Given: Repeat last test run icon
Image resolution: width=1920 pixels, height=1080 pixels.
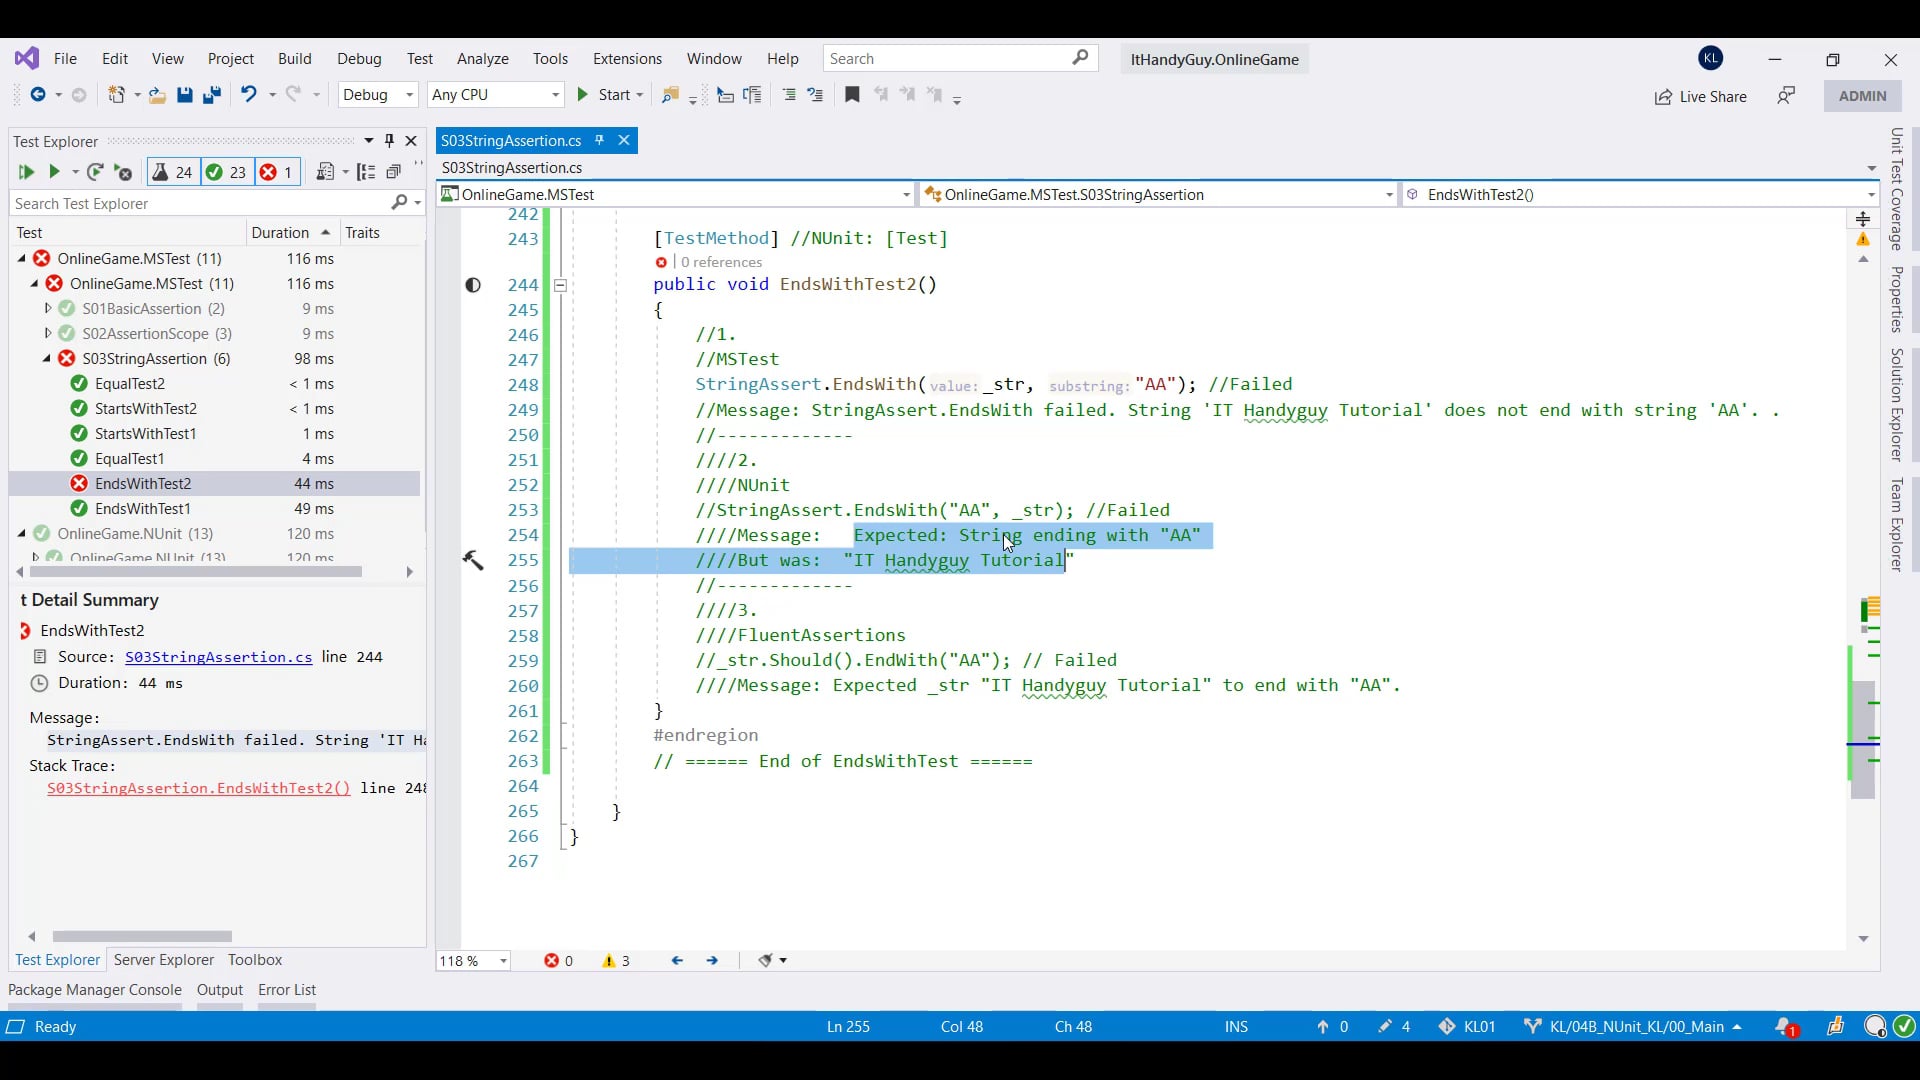Looking at the screenshot, I should point(95,172).
